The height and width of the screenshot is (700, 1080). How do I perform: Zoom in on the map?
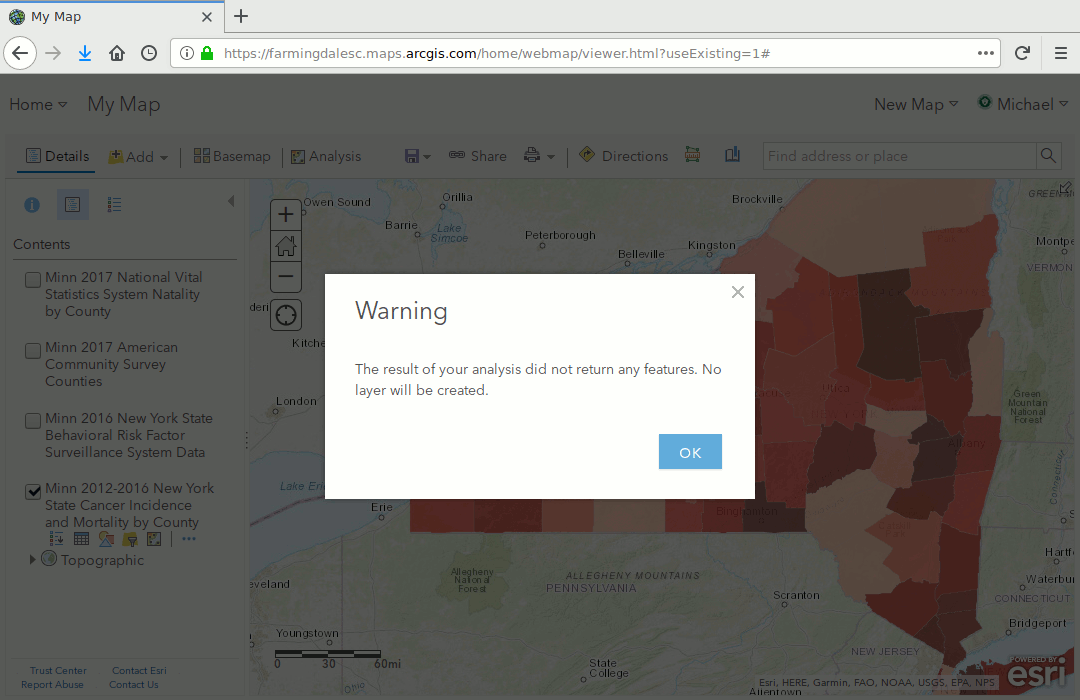click(286, 214)
